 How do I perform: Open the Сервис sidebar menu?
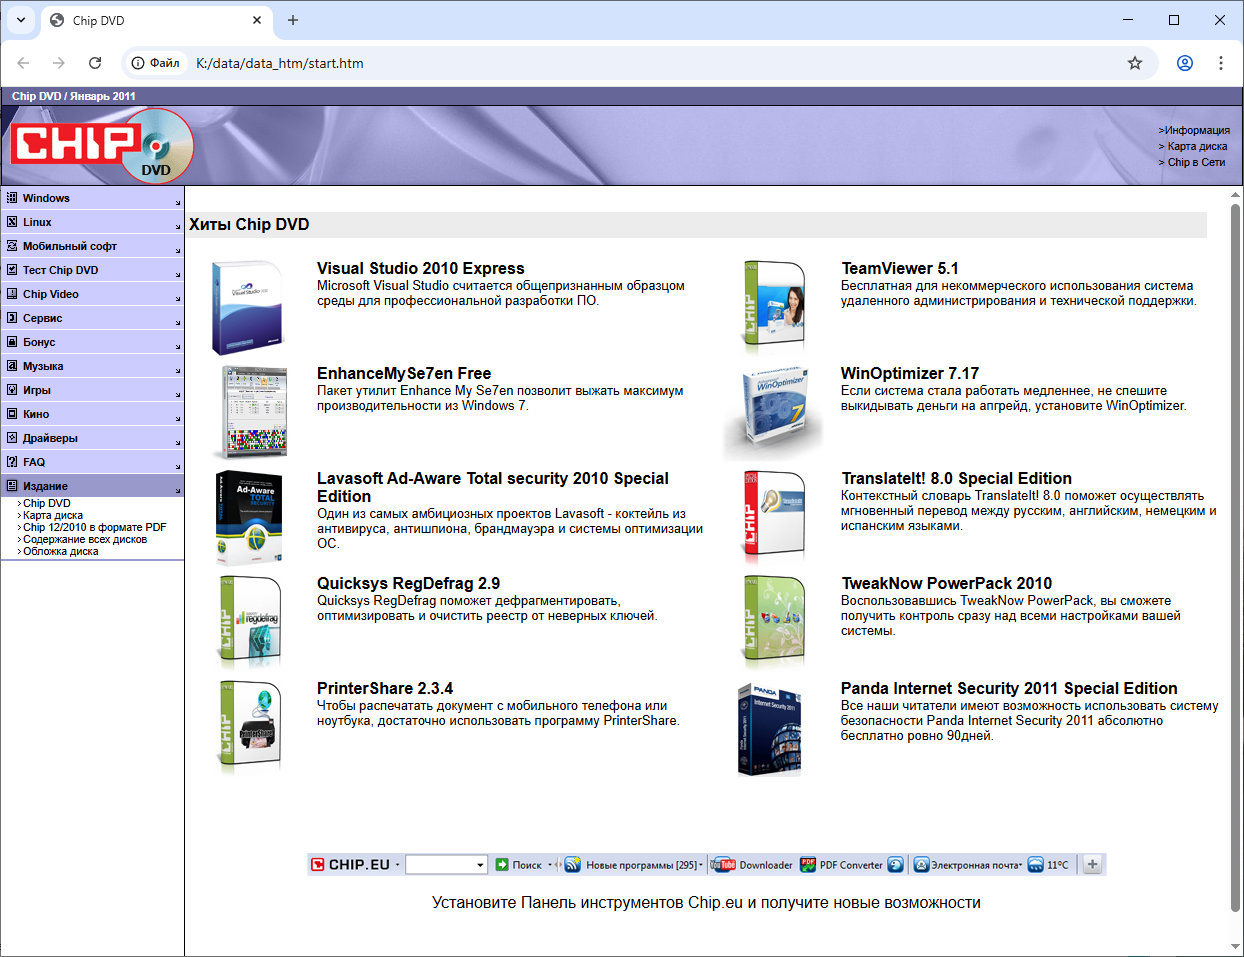(x=92, y=318)
